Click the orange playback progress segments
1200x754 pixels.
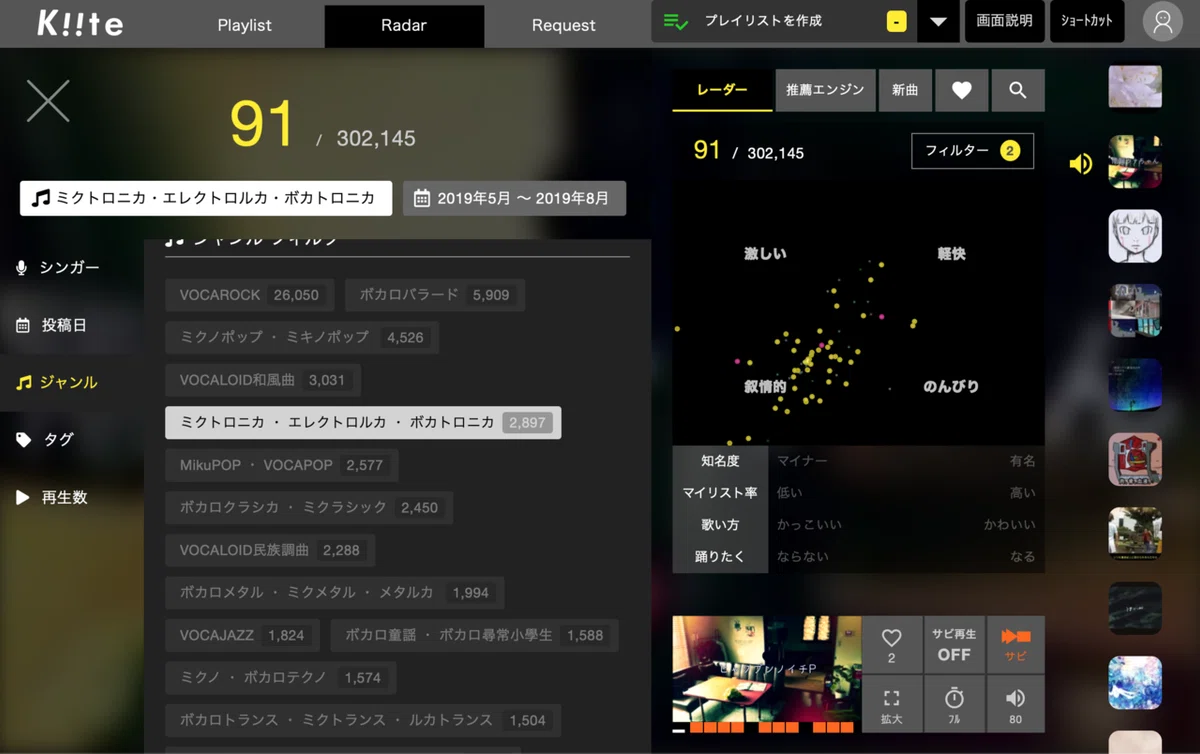770,728
